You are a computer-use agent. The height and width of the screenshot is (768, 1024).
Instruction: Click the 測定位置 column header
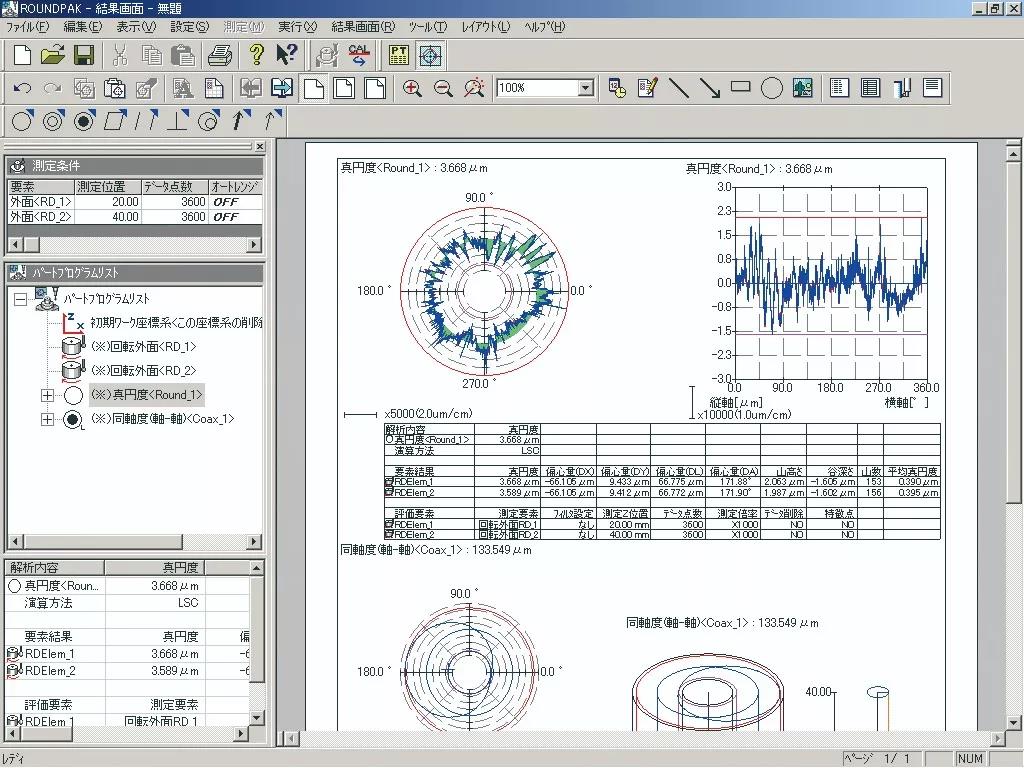(x=101, y=187)
